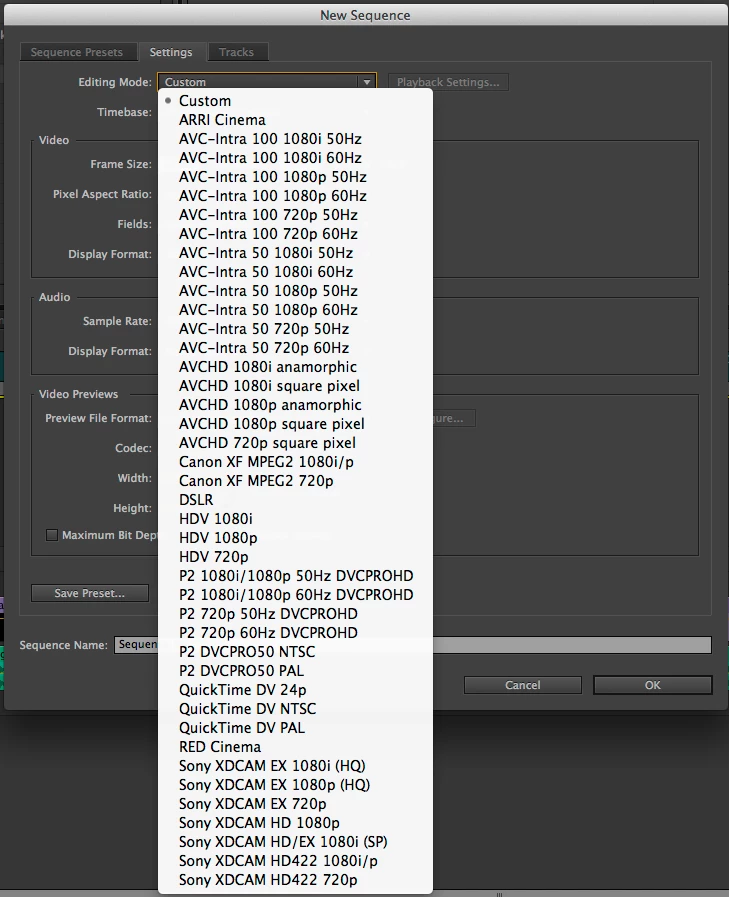Click the Sequence Name input field
Image resolution: width=729 pixels, height=897 pixels.
tap(413, 645)
